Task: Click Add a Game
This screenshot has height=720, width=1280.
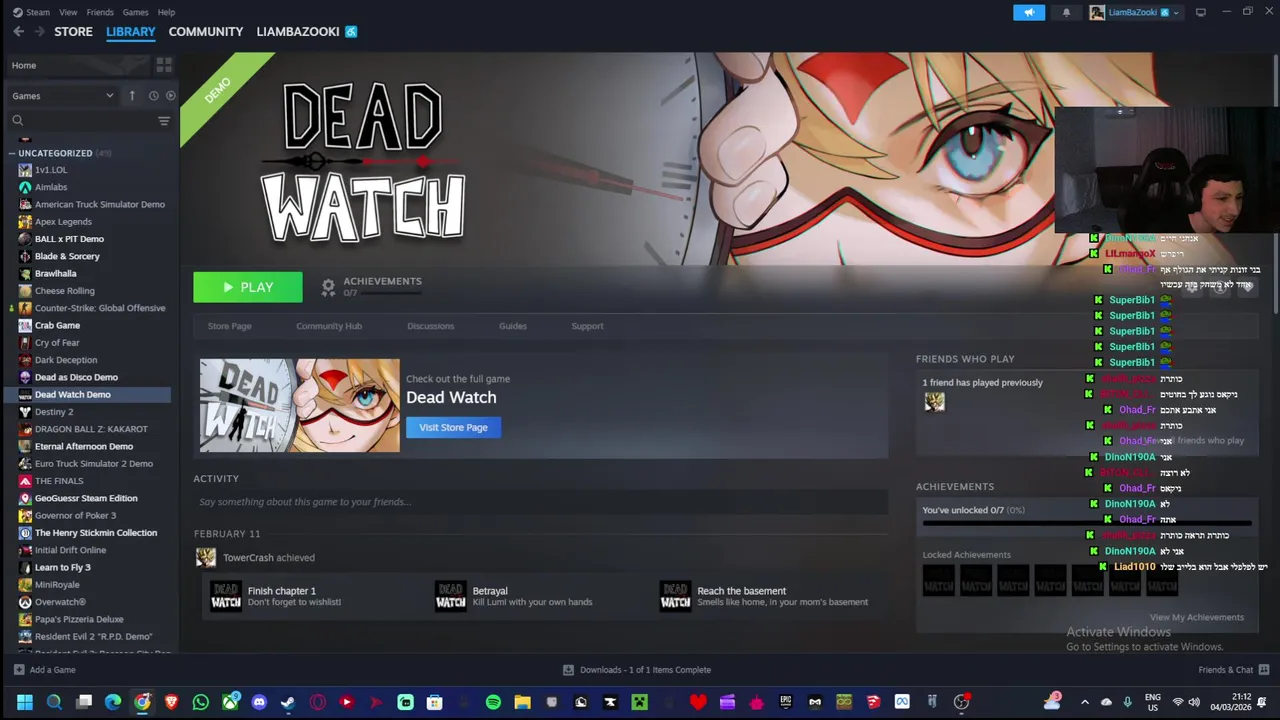Action: click(45, 670)
